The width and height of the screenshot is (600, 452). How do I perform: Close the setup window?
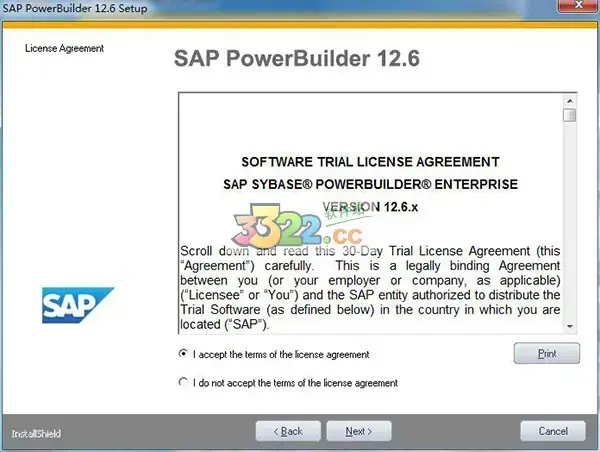click(578, 5)
